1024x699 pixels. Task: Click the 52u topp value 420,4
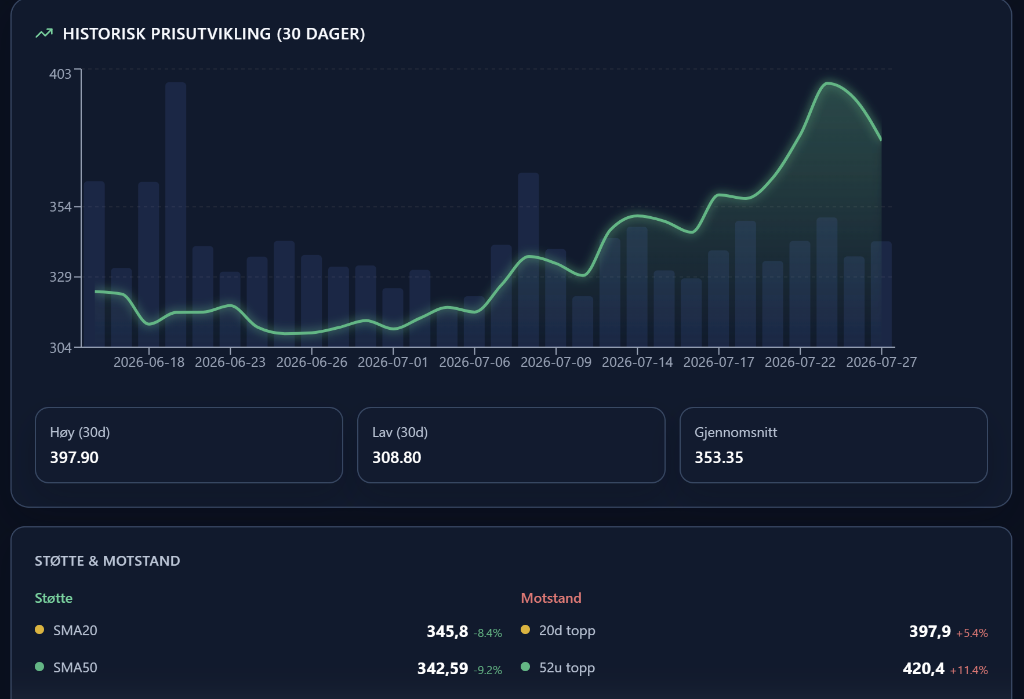(923, 669)
